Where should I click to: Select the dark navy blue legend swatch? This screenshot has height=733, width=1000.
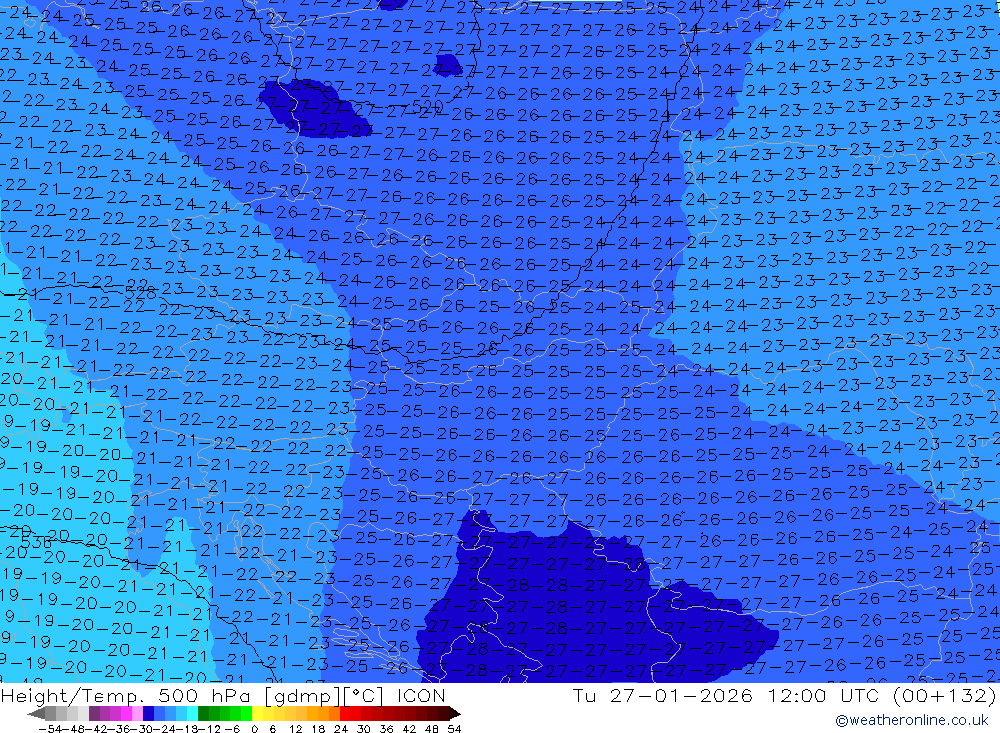coord(148,713)
